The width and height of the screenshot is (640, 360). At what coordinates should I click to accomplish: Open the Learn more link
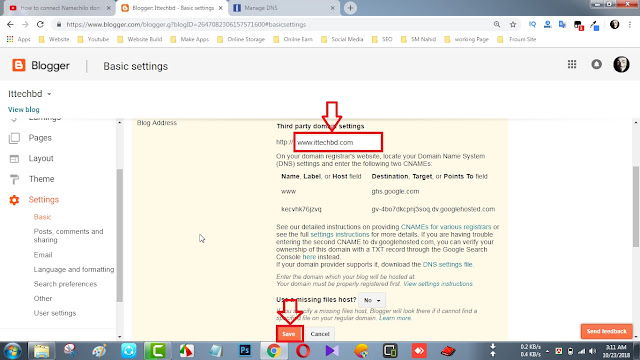[395, 318]
